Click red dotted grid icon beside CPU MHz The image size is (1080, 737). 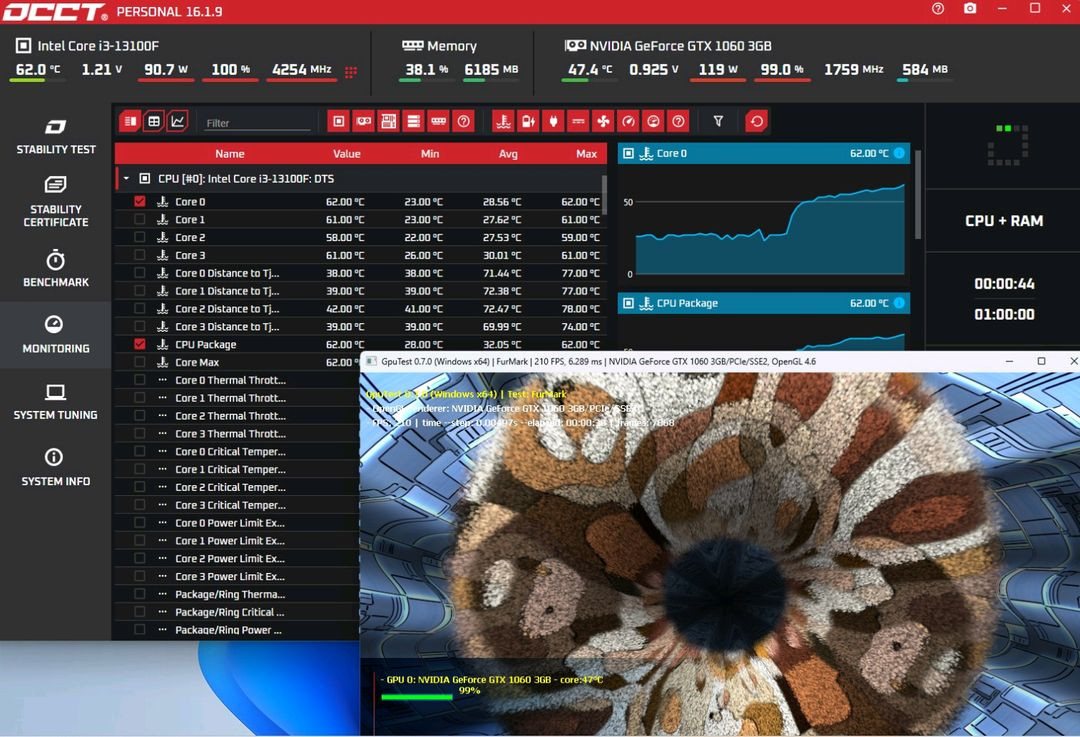tap(351, 72)
